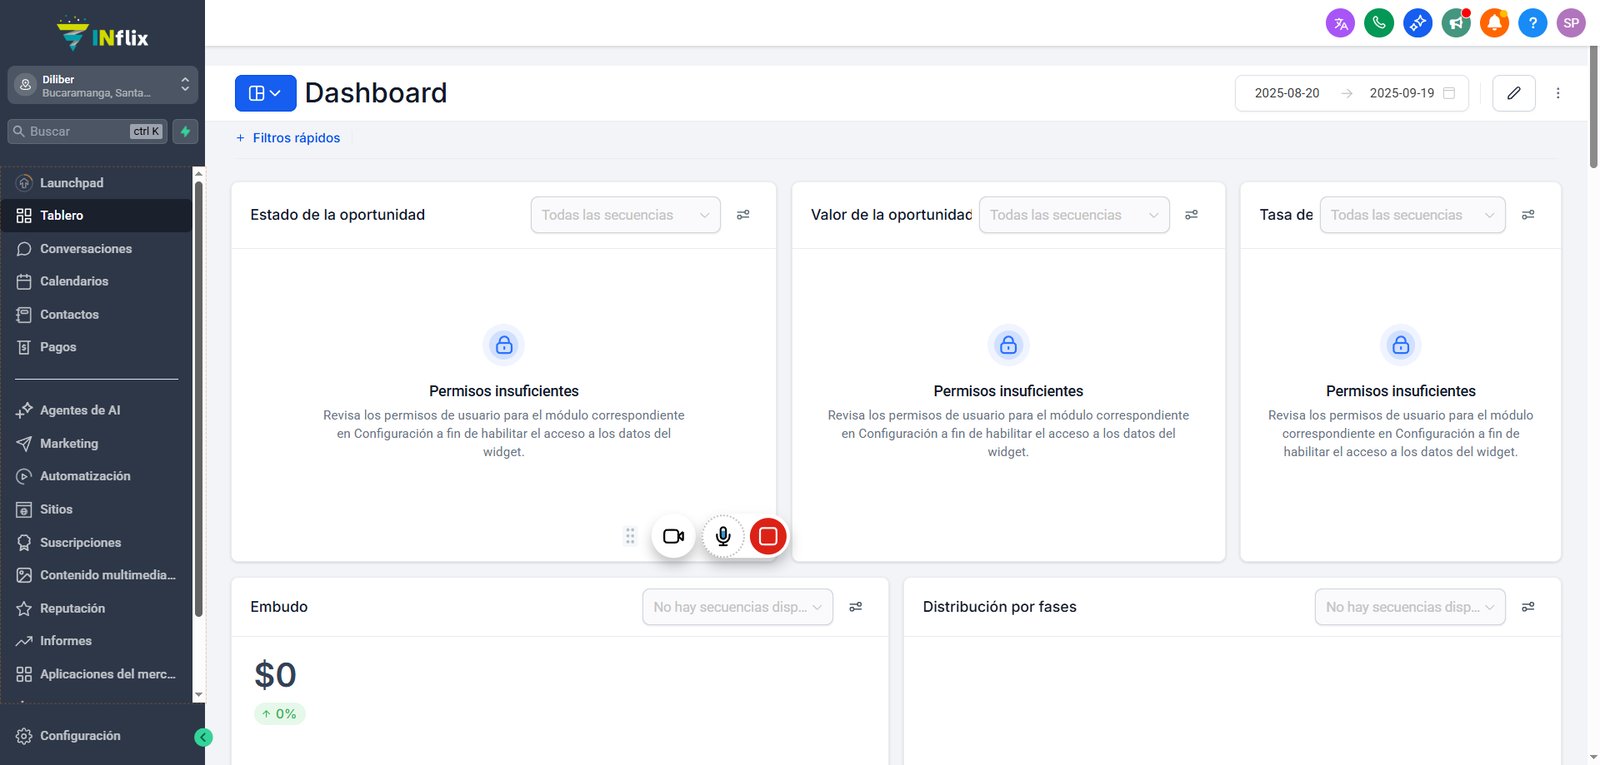Open Todas las secuencias dropdown for Valor
The height and width of the screenshot is (765, 1600).
click(x=1074, y=215)
